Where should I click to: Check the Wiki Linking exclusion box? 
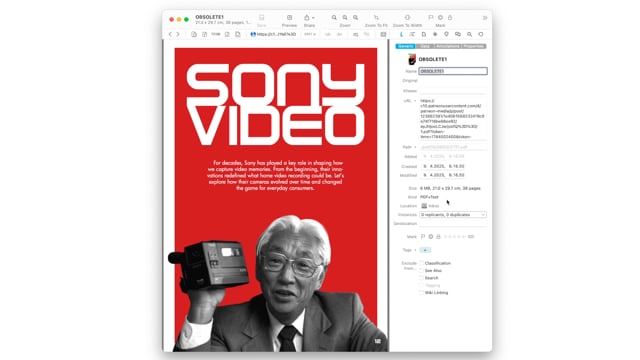(x=421, y=293)
